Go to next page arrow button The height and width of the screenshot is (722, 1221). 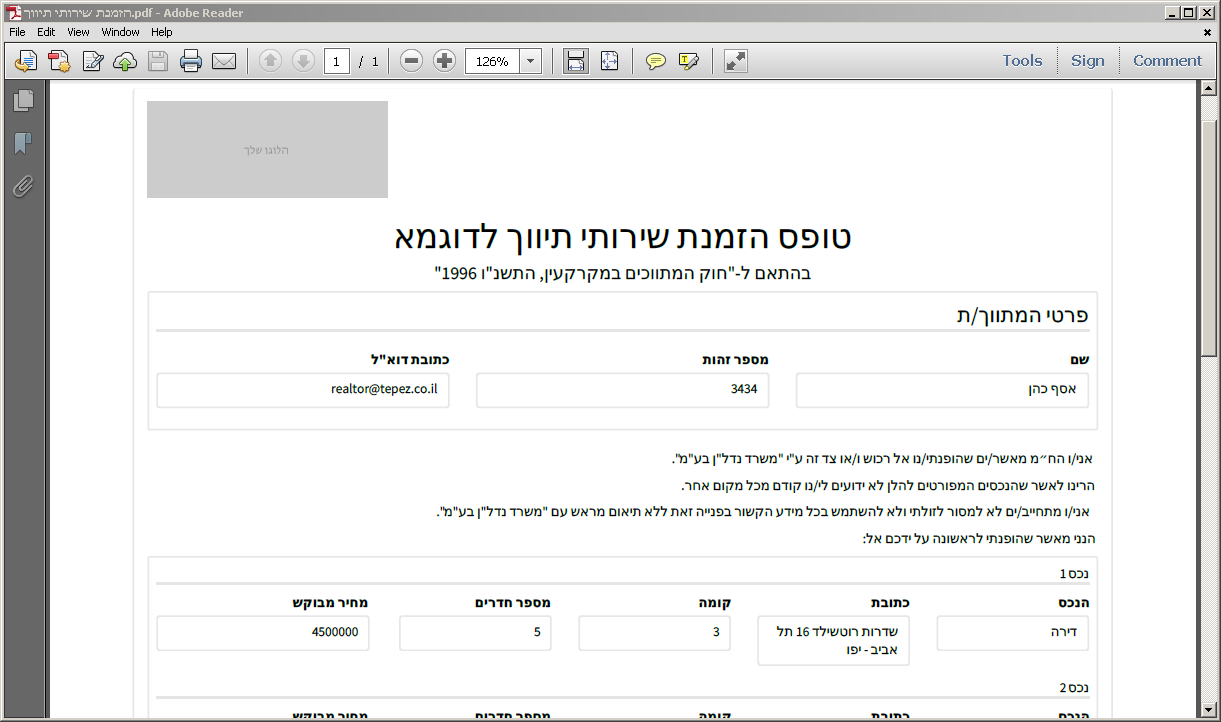303,61
